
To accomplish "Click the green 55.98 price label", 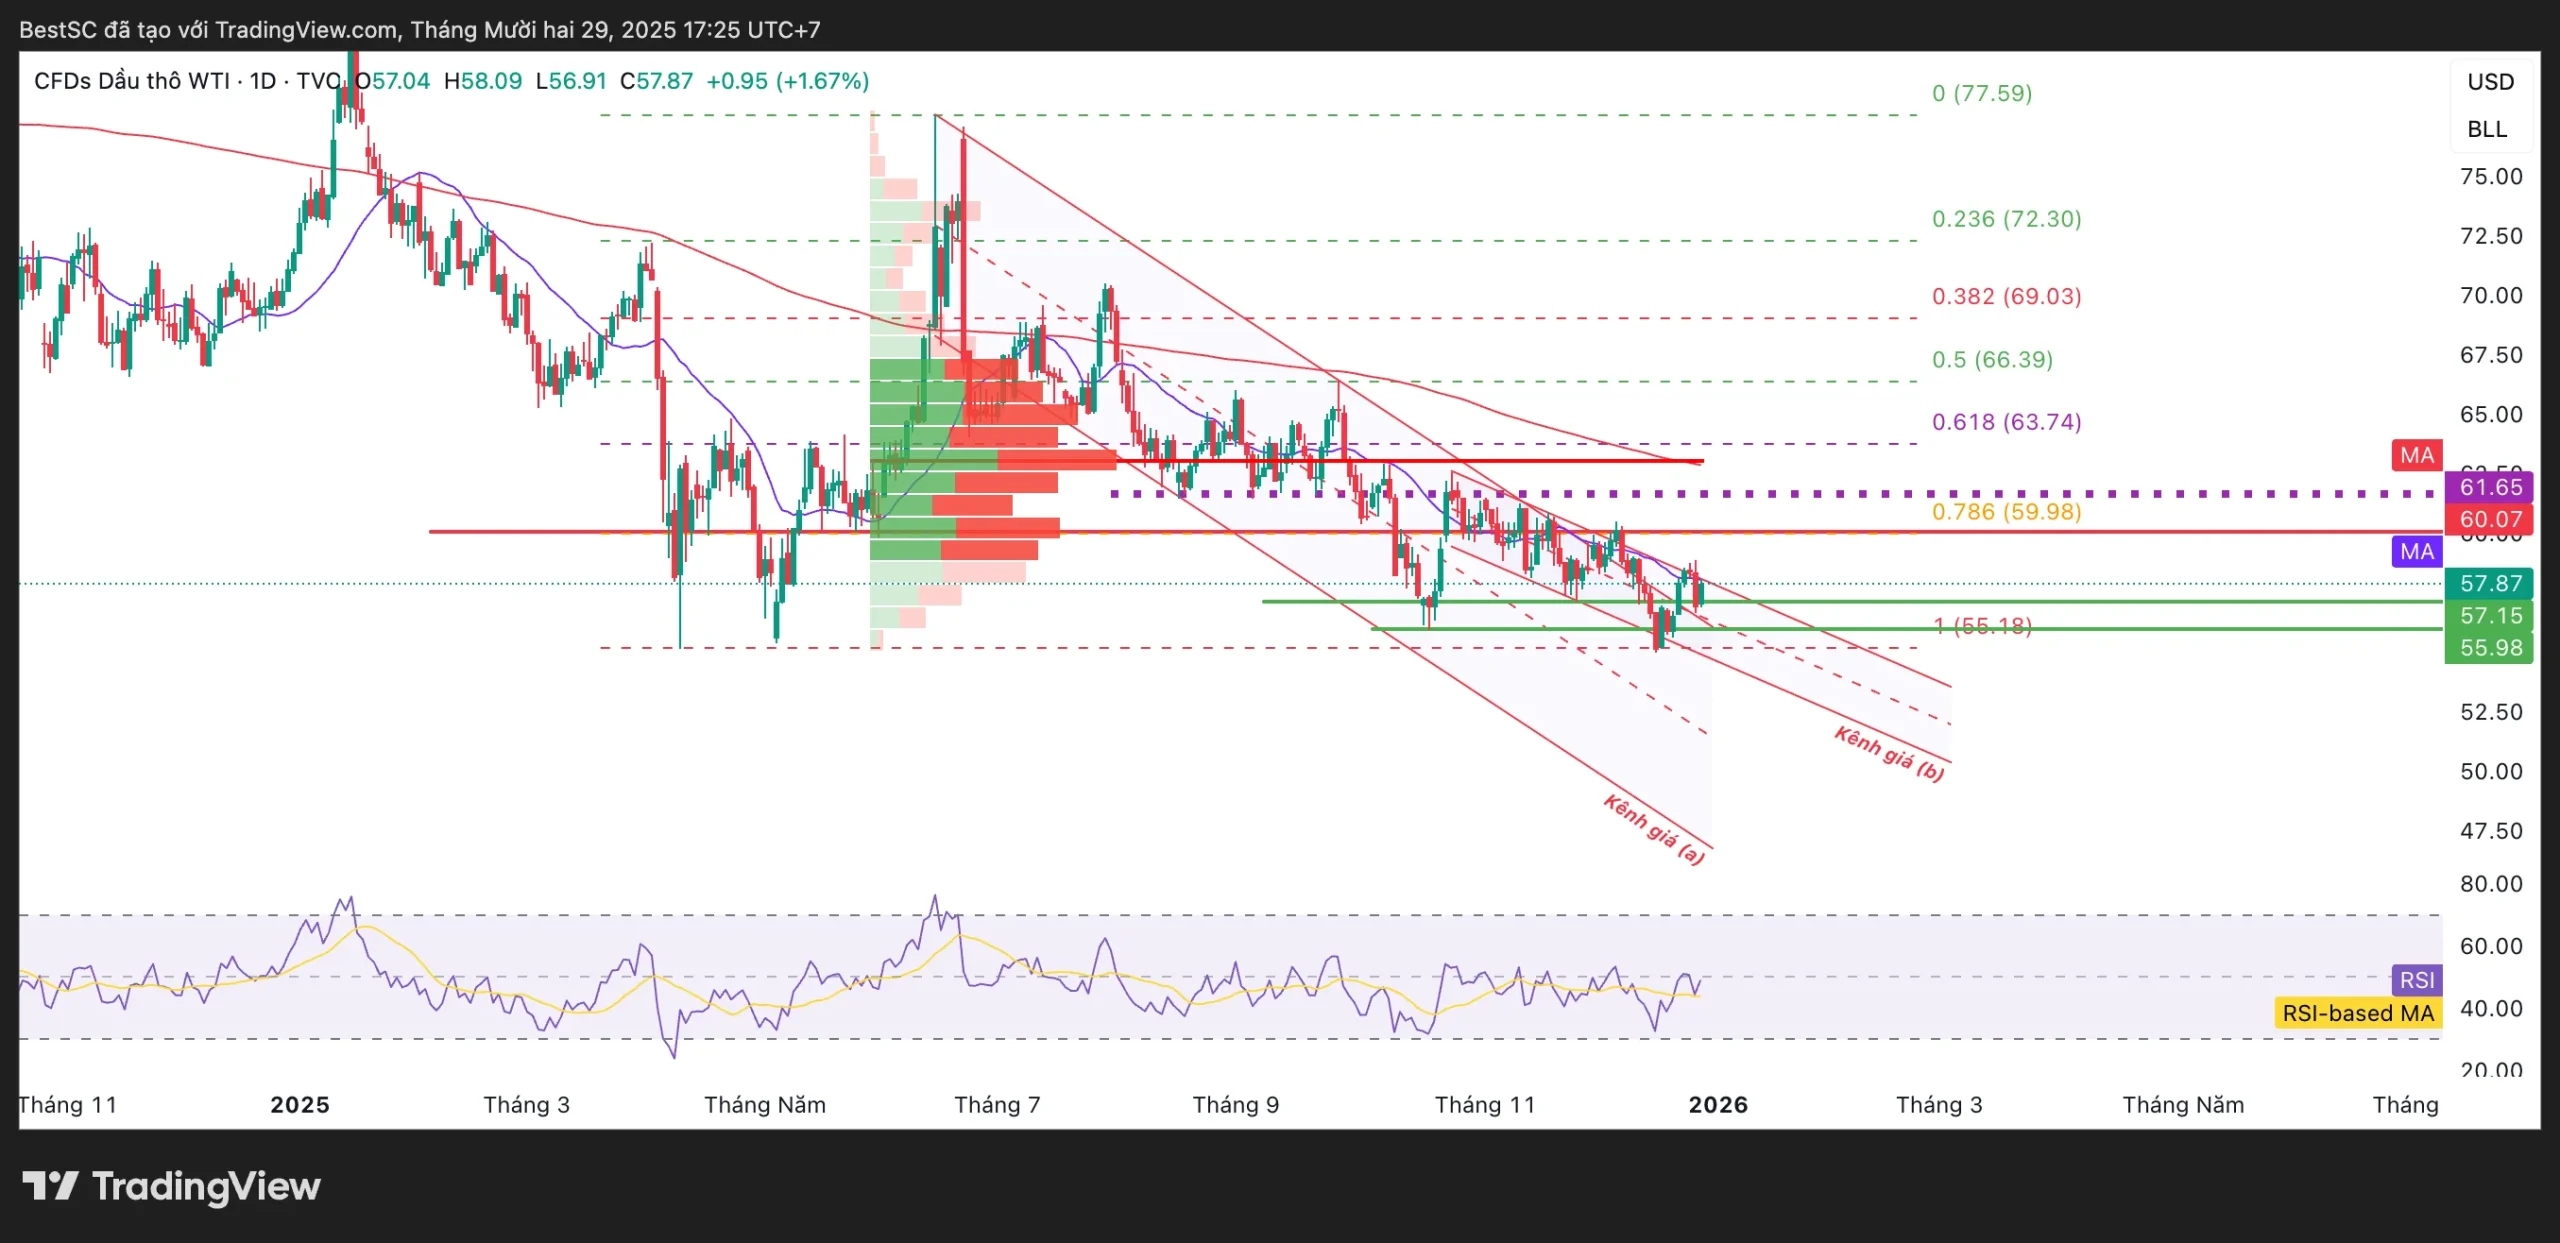I will pyautogui.click(x=2489, y=648).
